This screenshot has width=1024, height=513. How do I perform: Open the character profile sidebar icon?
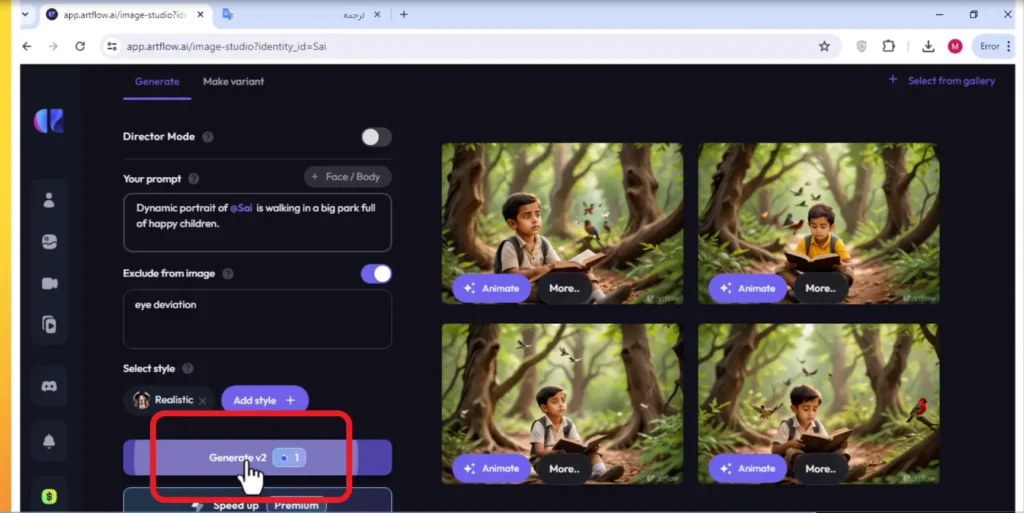49,200
